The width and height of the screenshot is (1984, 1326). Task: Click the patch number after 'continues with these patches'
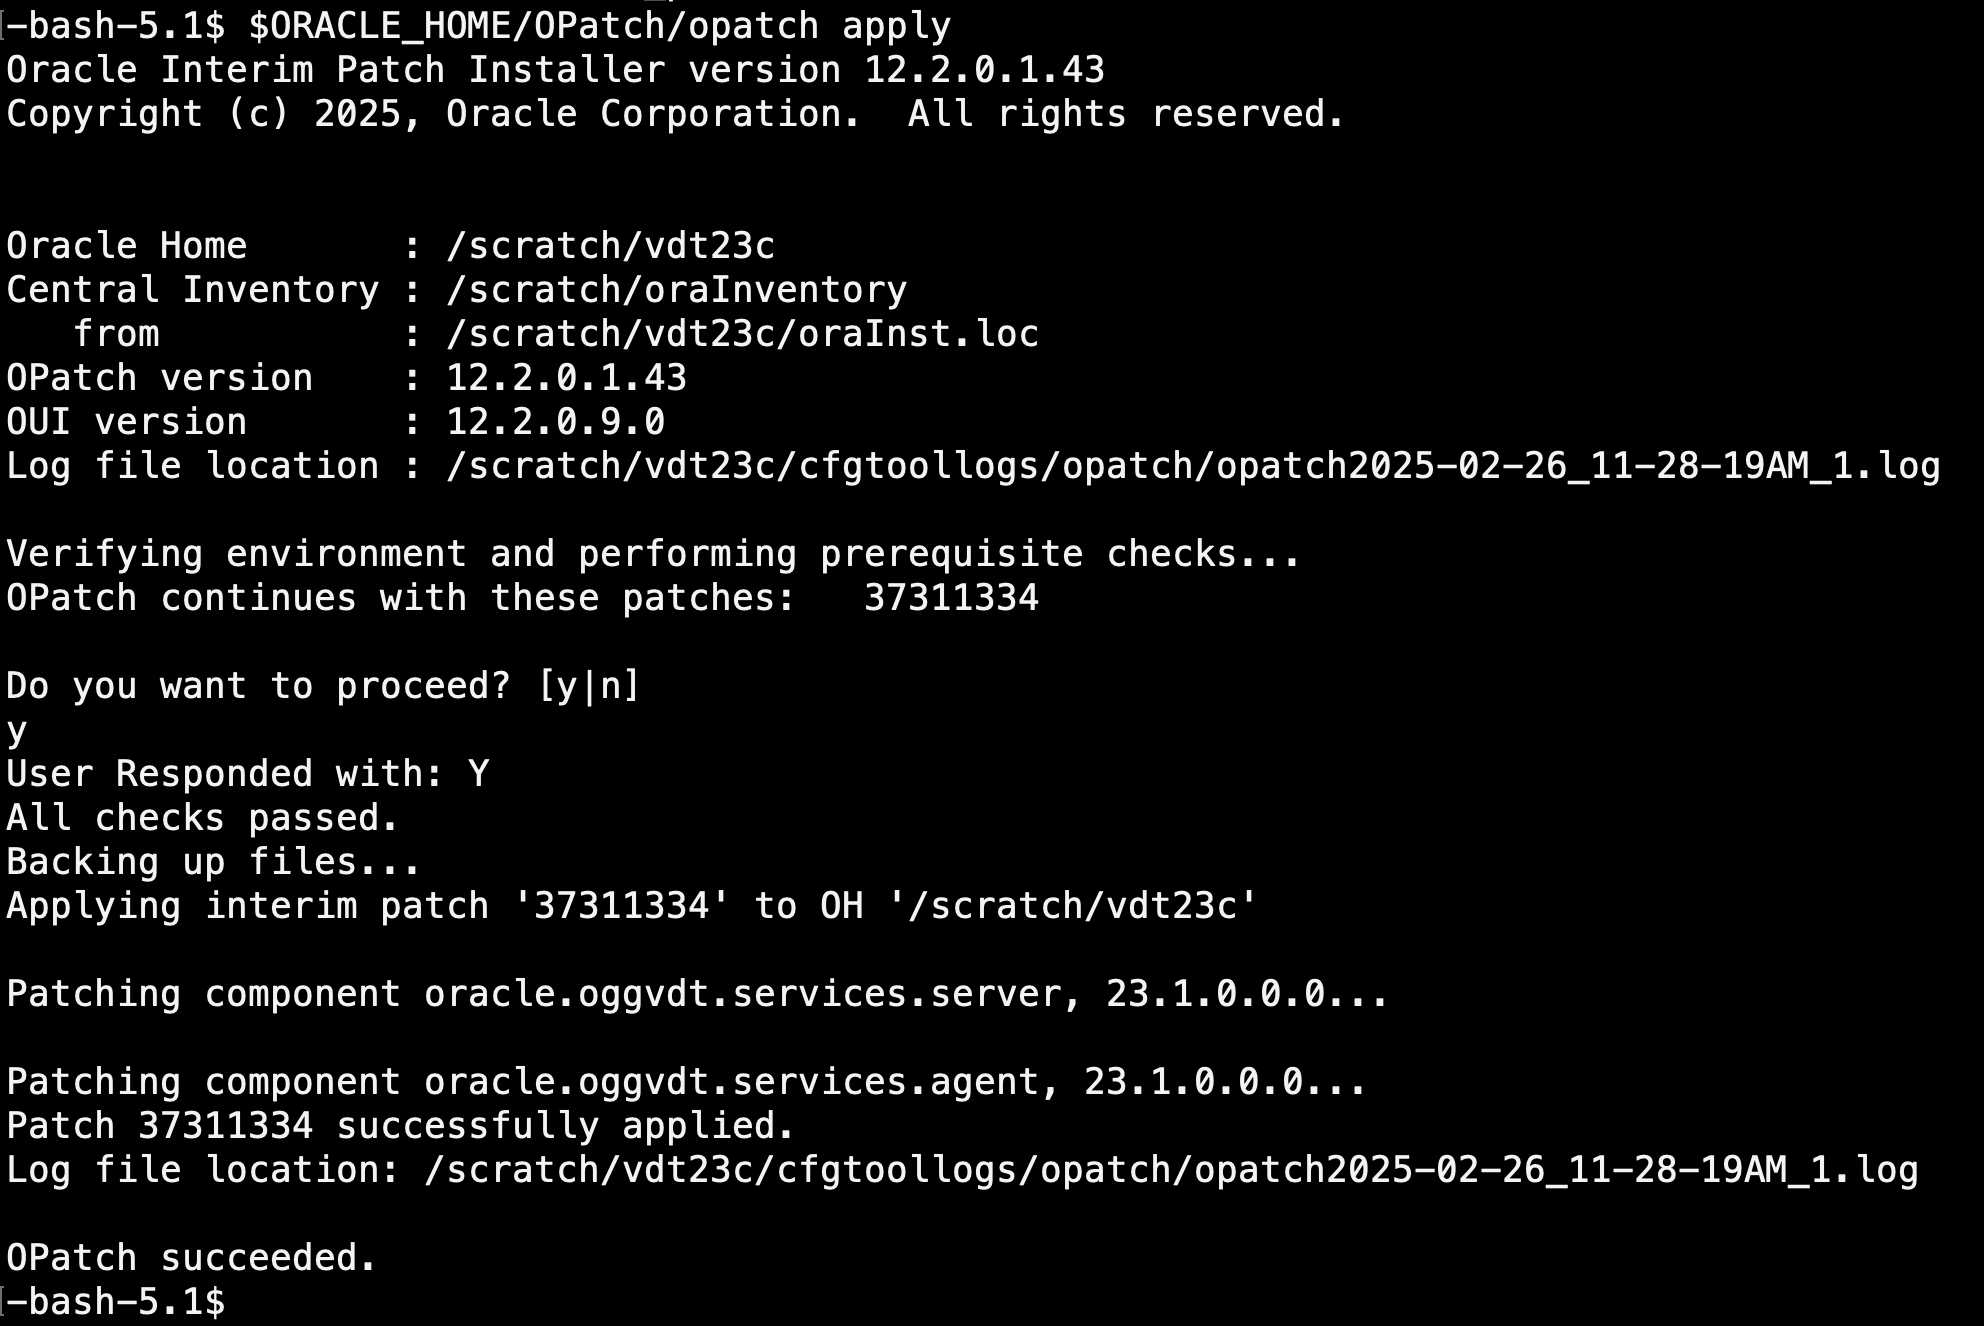tap(951, 598)
